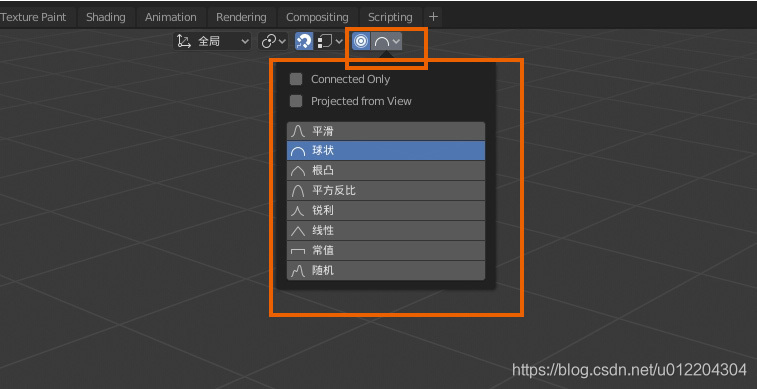Open the Rendering workspace tab
The width and height of the screenshot is (757, 389).
(241, 17)
